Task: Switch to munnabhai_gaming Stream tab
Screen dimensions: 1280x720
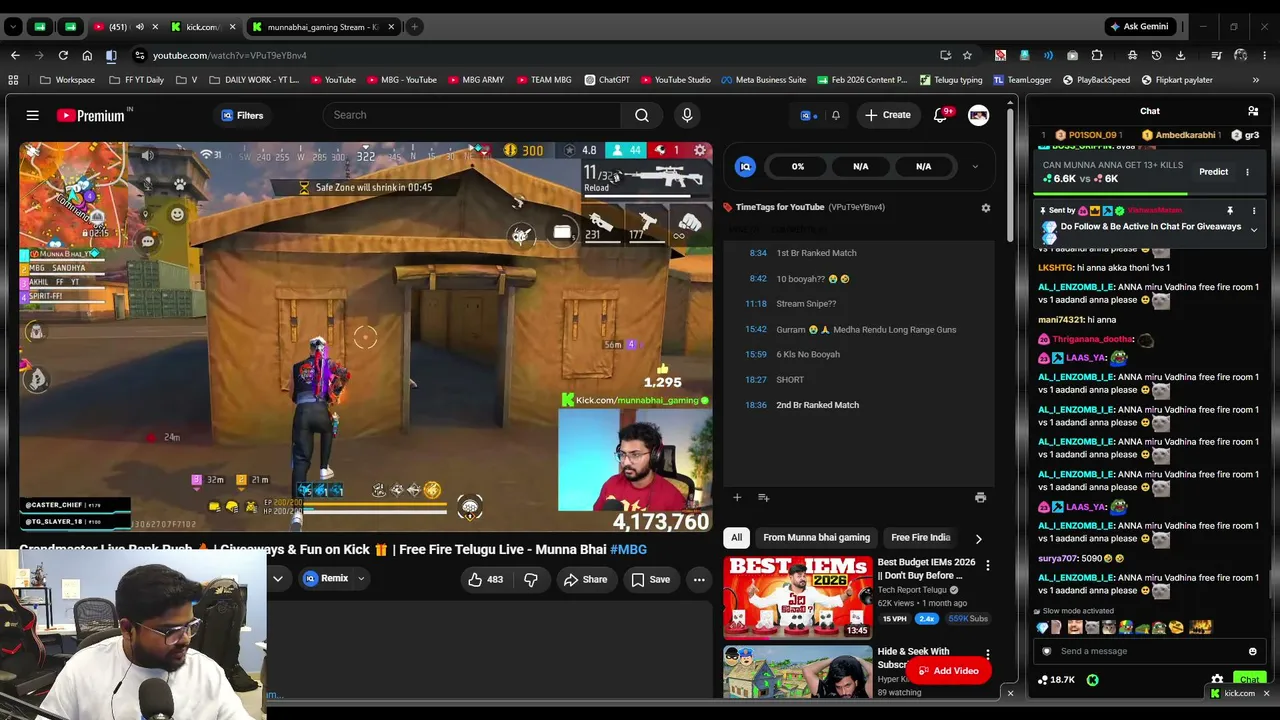Action: click(x=323, y=27)
